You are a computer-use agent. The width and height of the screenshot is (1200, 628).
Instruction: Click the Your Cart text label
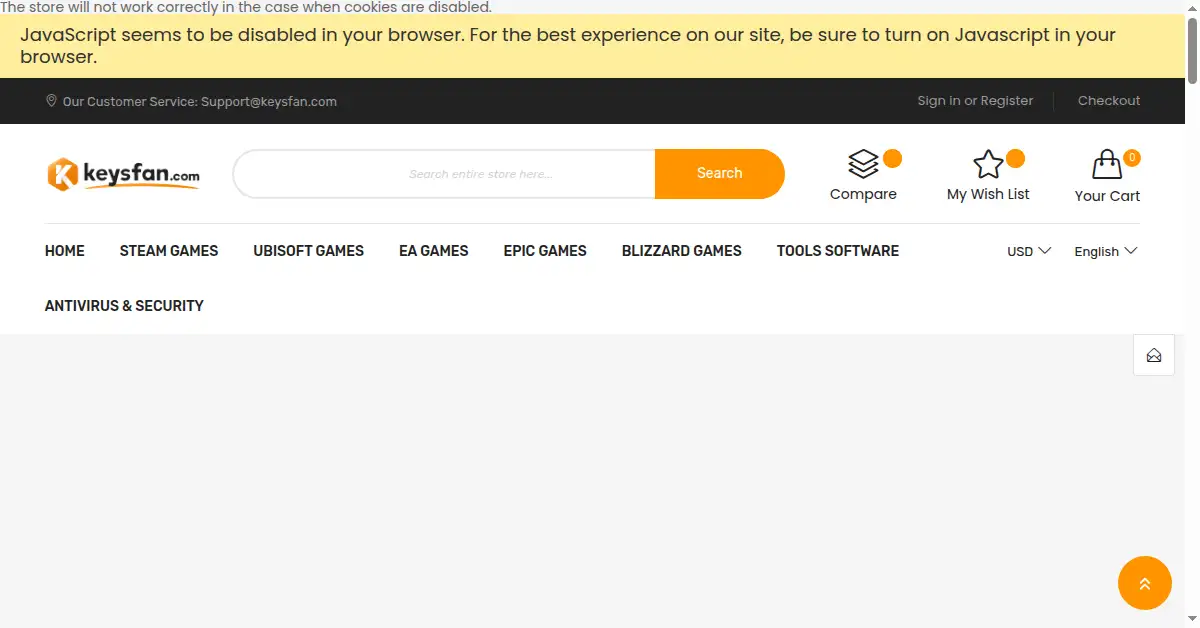1107,196
